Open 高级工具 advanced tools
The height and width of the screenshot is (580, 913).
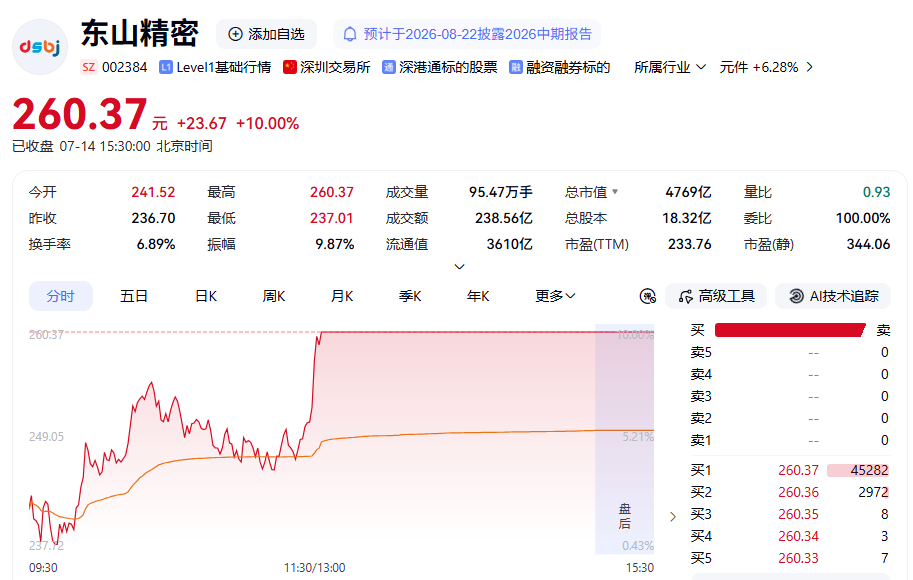pyautogui.click(x=716, y=296)
